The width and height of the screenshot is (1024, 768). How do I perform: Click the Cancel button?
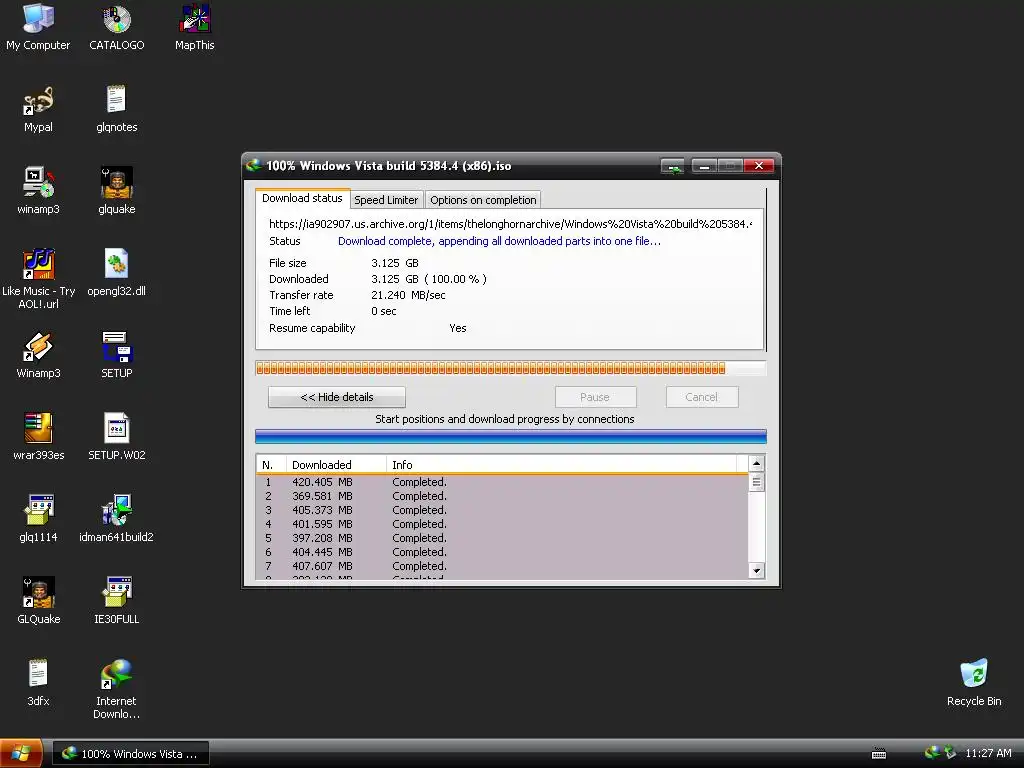tap(701, 397)
